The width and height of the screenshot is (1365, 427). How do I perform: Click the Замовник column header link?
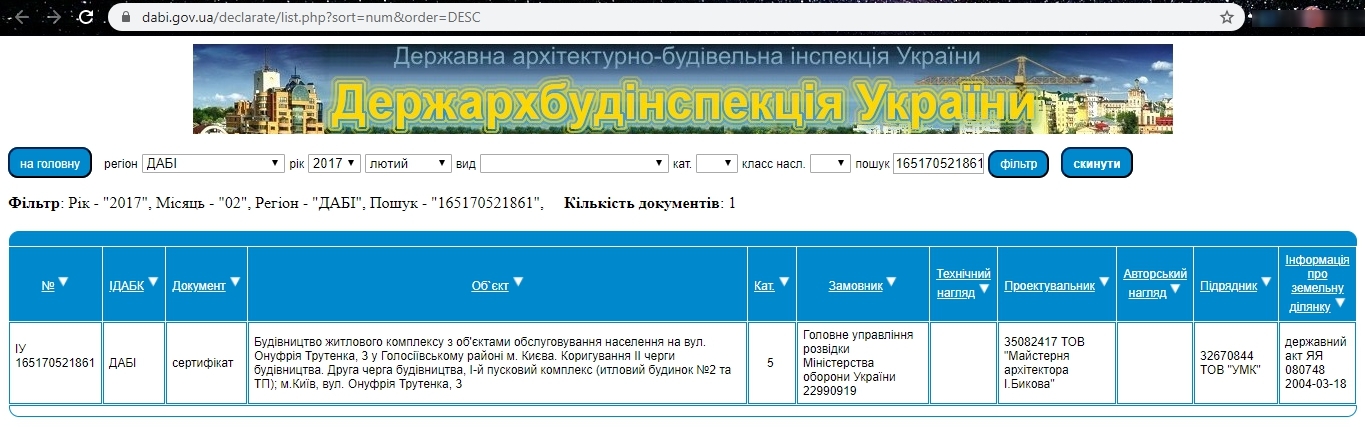click(855, 286)
